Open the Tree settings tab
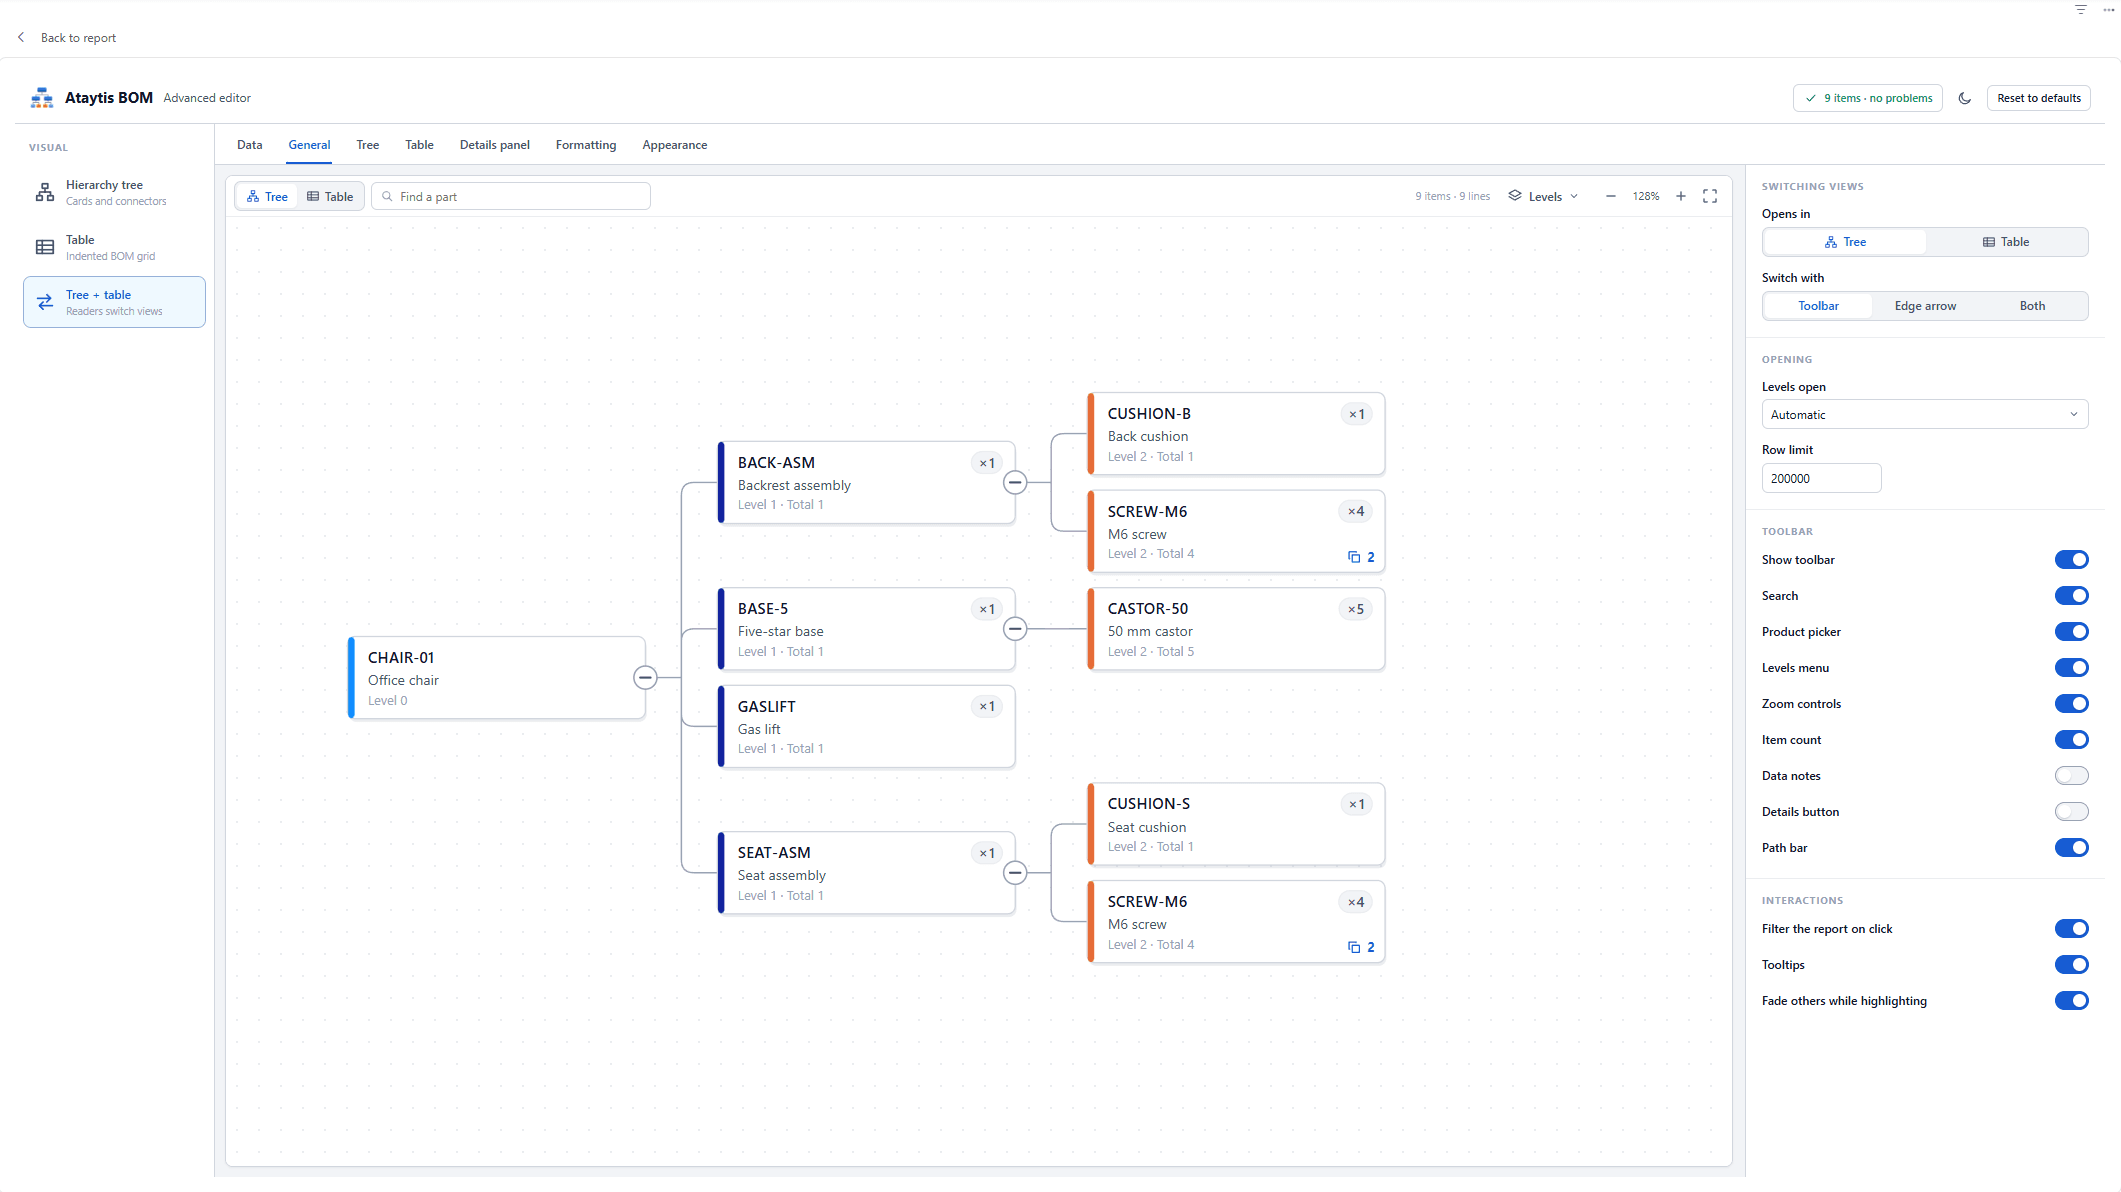Image resolution: width=2121 pixels, height=1192 pixels. [368, 145]
